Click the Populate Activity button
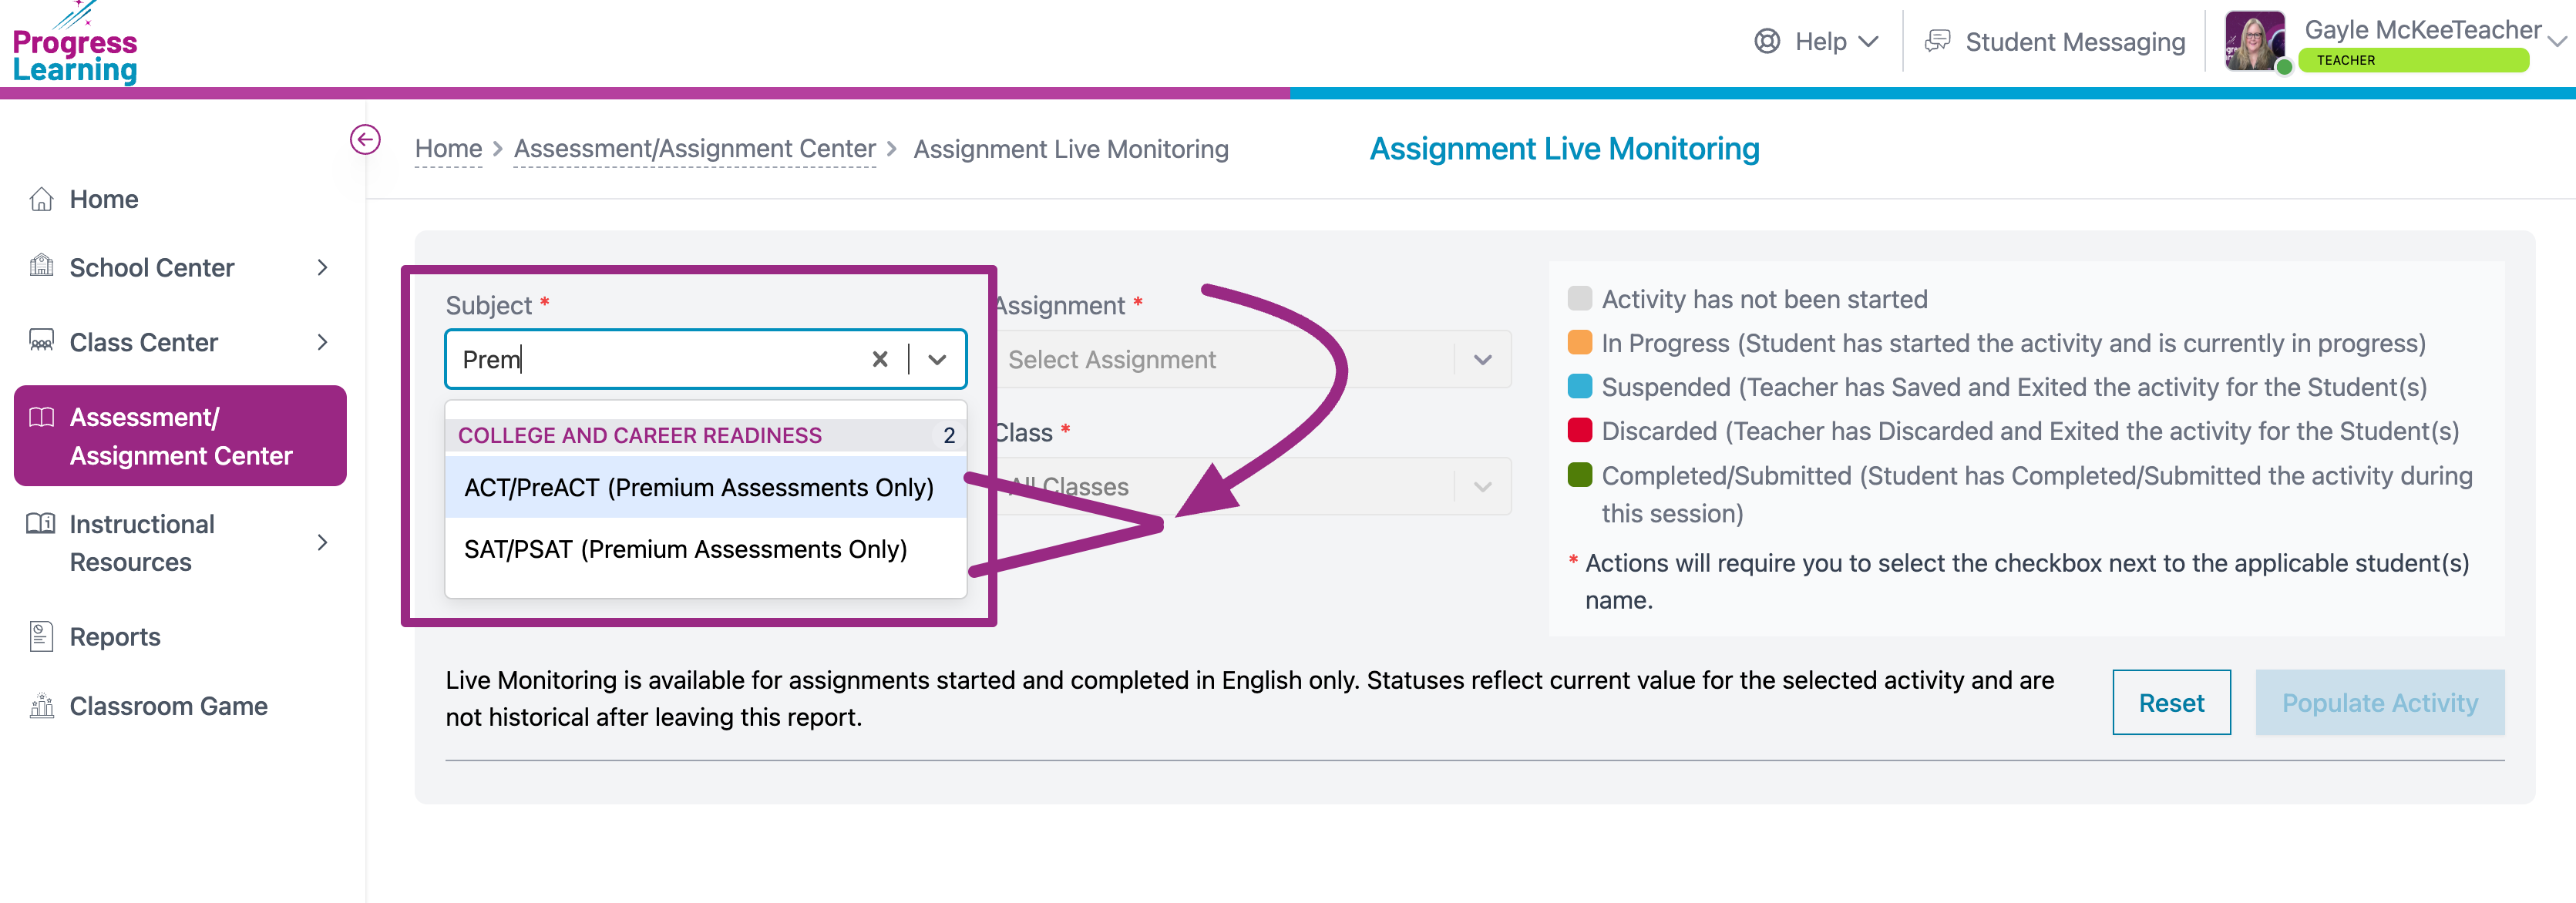 2380,702
